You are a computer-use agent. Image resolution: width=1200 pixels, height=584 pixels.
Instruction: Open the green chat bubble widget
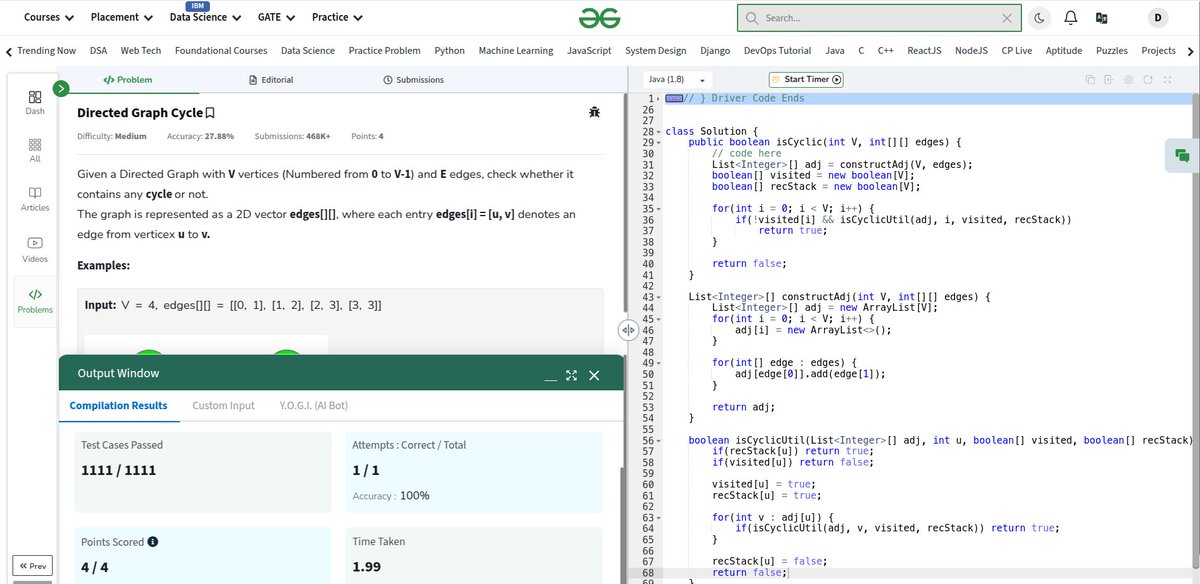tap(1182, 156)
